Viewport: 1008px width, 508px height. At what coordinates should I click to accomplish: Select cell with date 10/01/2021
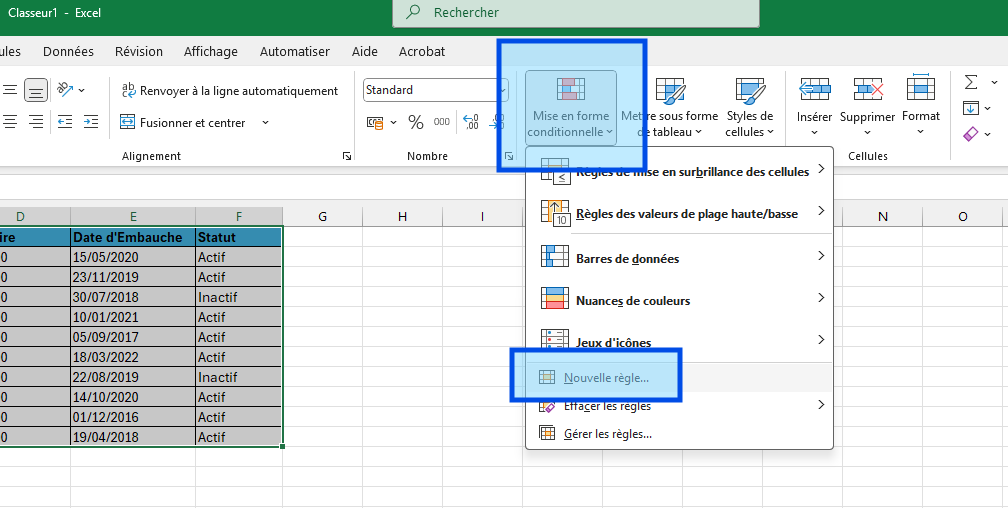pyautogui.click(x=133, y=316)
